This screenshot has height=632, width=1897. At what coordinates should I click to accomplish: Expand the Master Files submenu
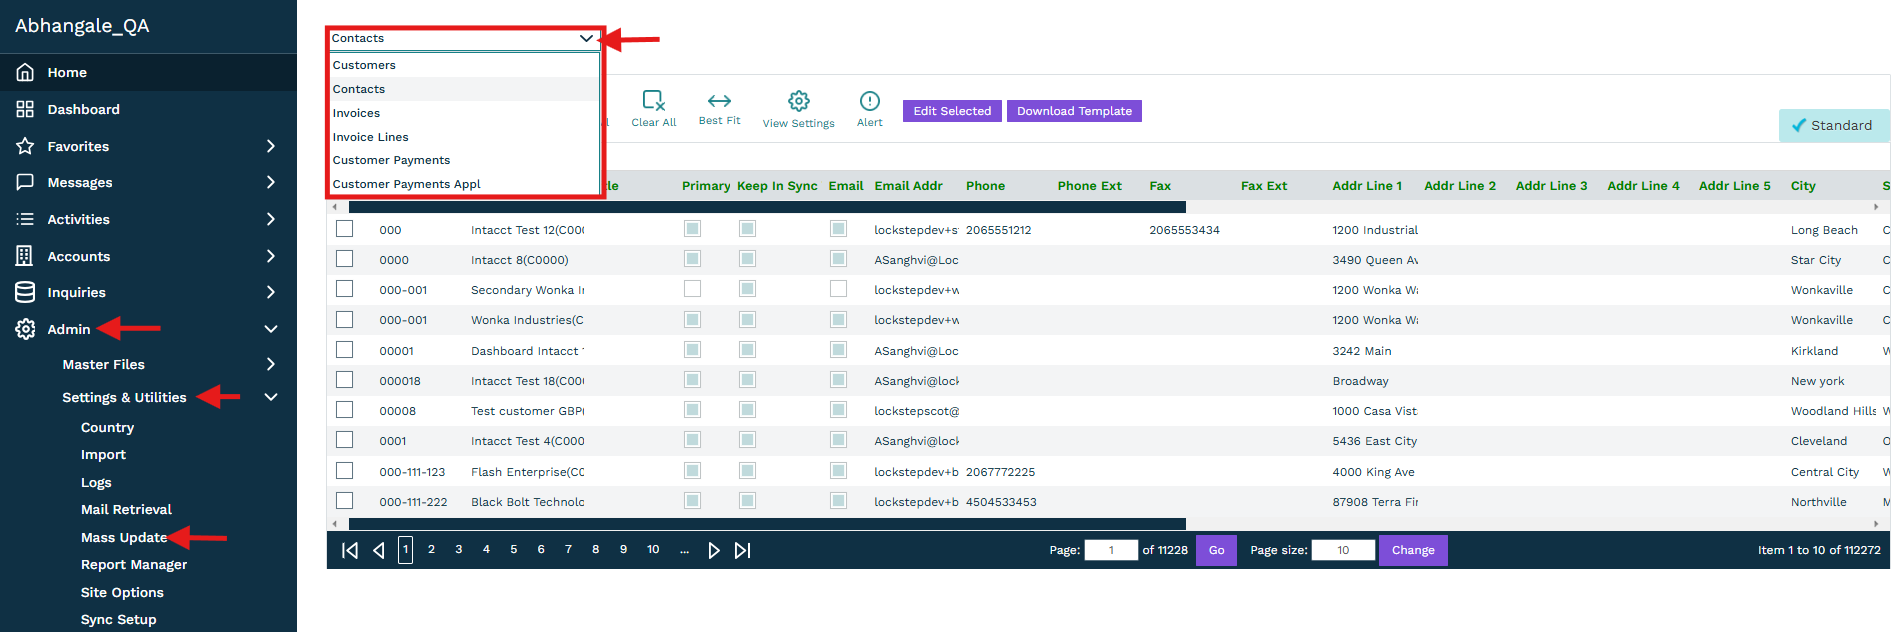click(x=270, y=364)
